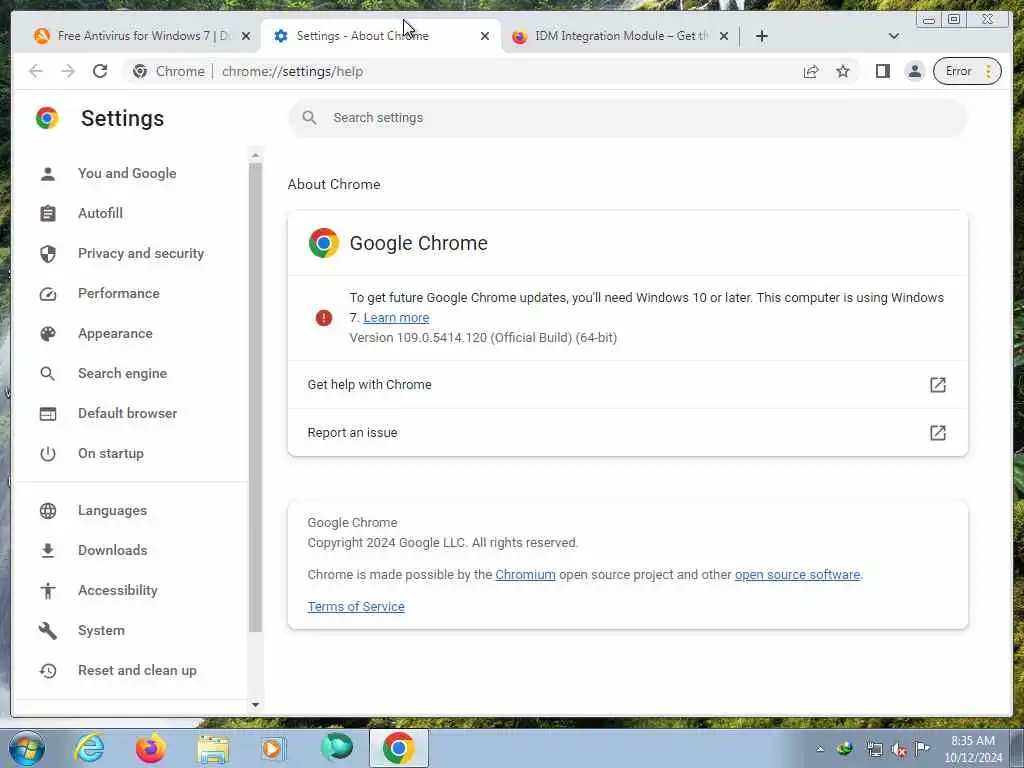The height and width of the screenshot is (768, 1024).
Task: Click the Learn more link
Action: [x=396, y=317]
